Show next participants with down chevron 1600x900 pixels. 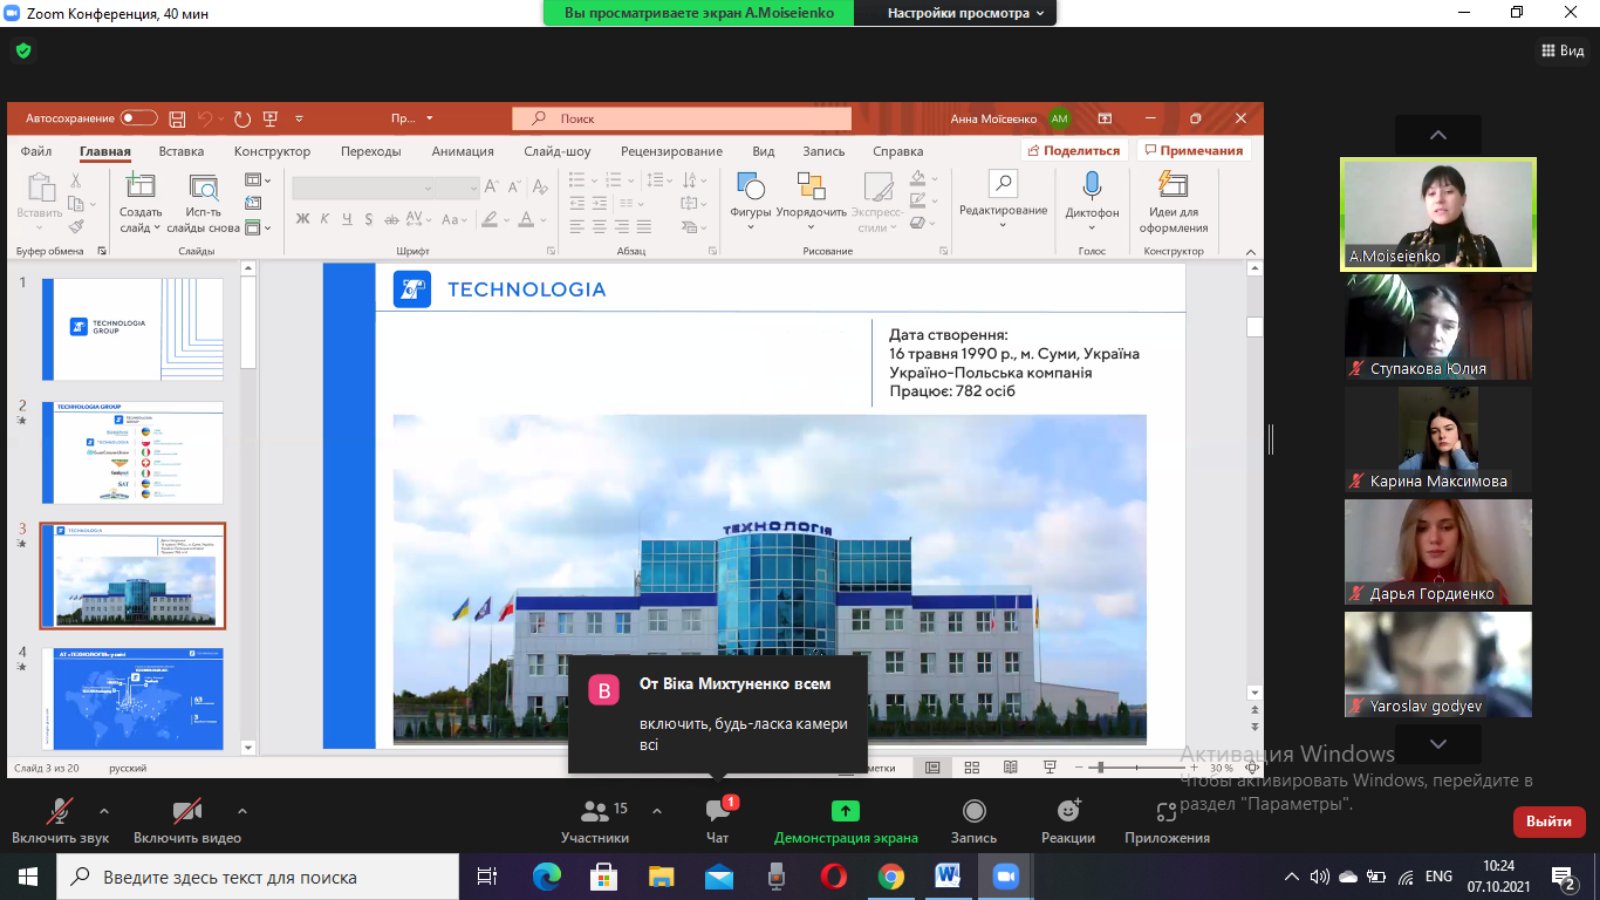tap(1438, 744)
